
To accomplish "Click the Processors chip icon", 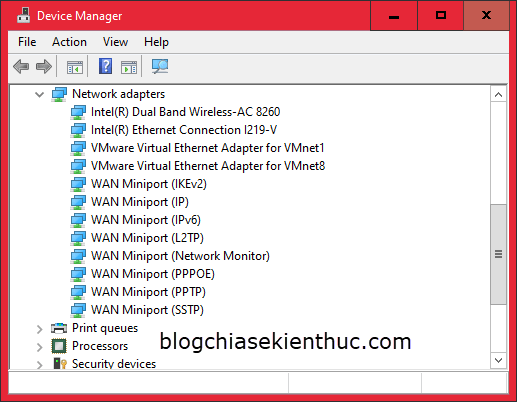I will click(59, 346).
